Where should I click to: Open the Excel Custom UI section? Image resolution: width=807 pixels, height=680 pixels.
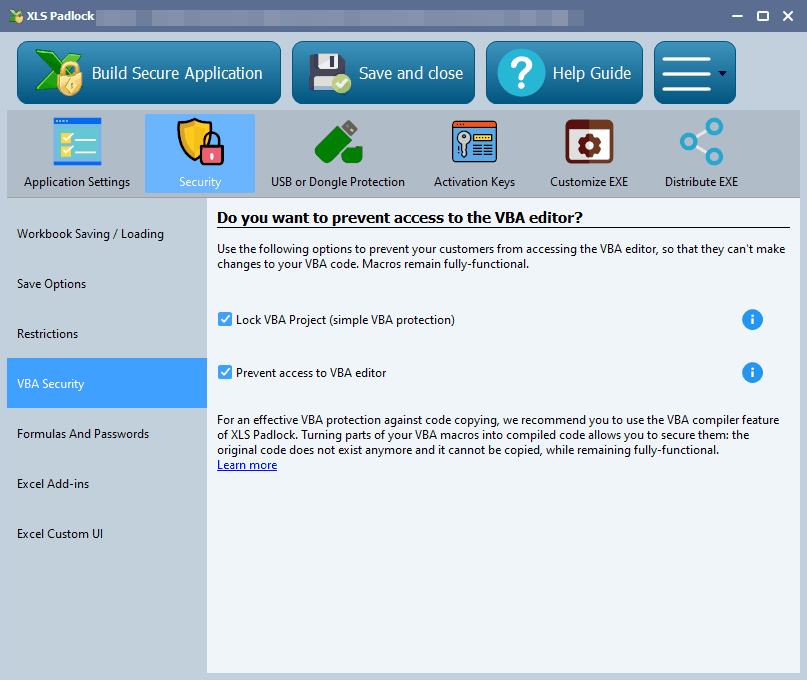pos(60,534)
